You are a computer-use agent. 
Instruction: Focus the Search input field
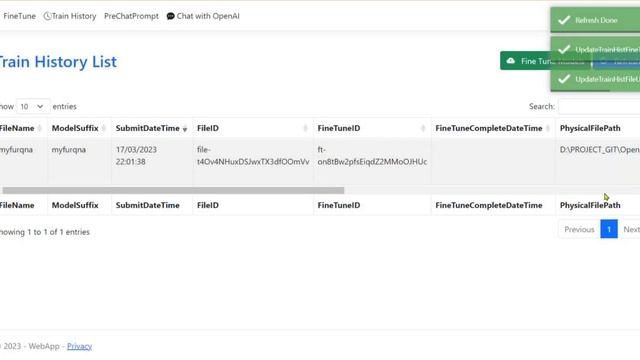click(x=599, y=107)
